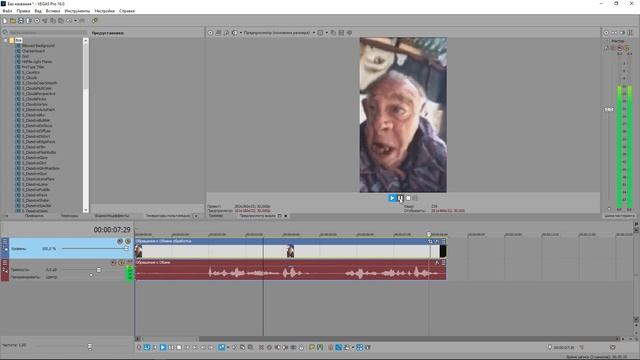Open the split screen view dropdown arrow

pyautogui.click(x=240, y=33)
